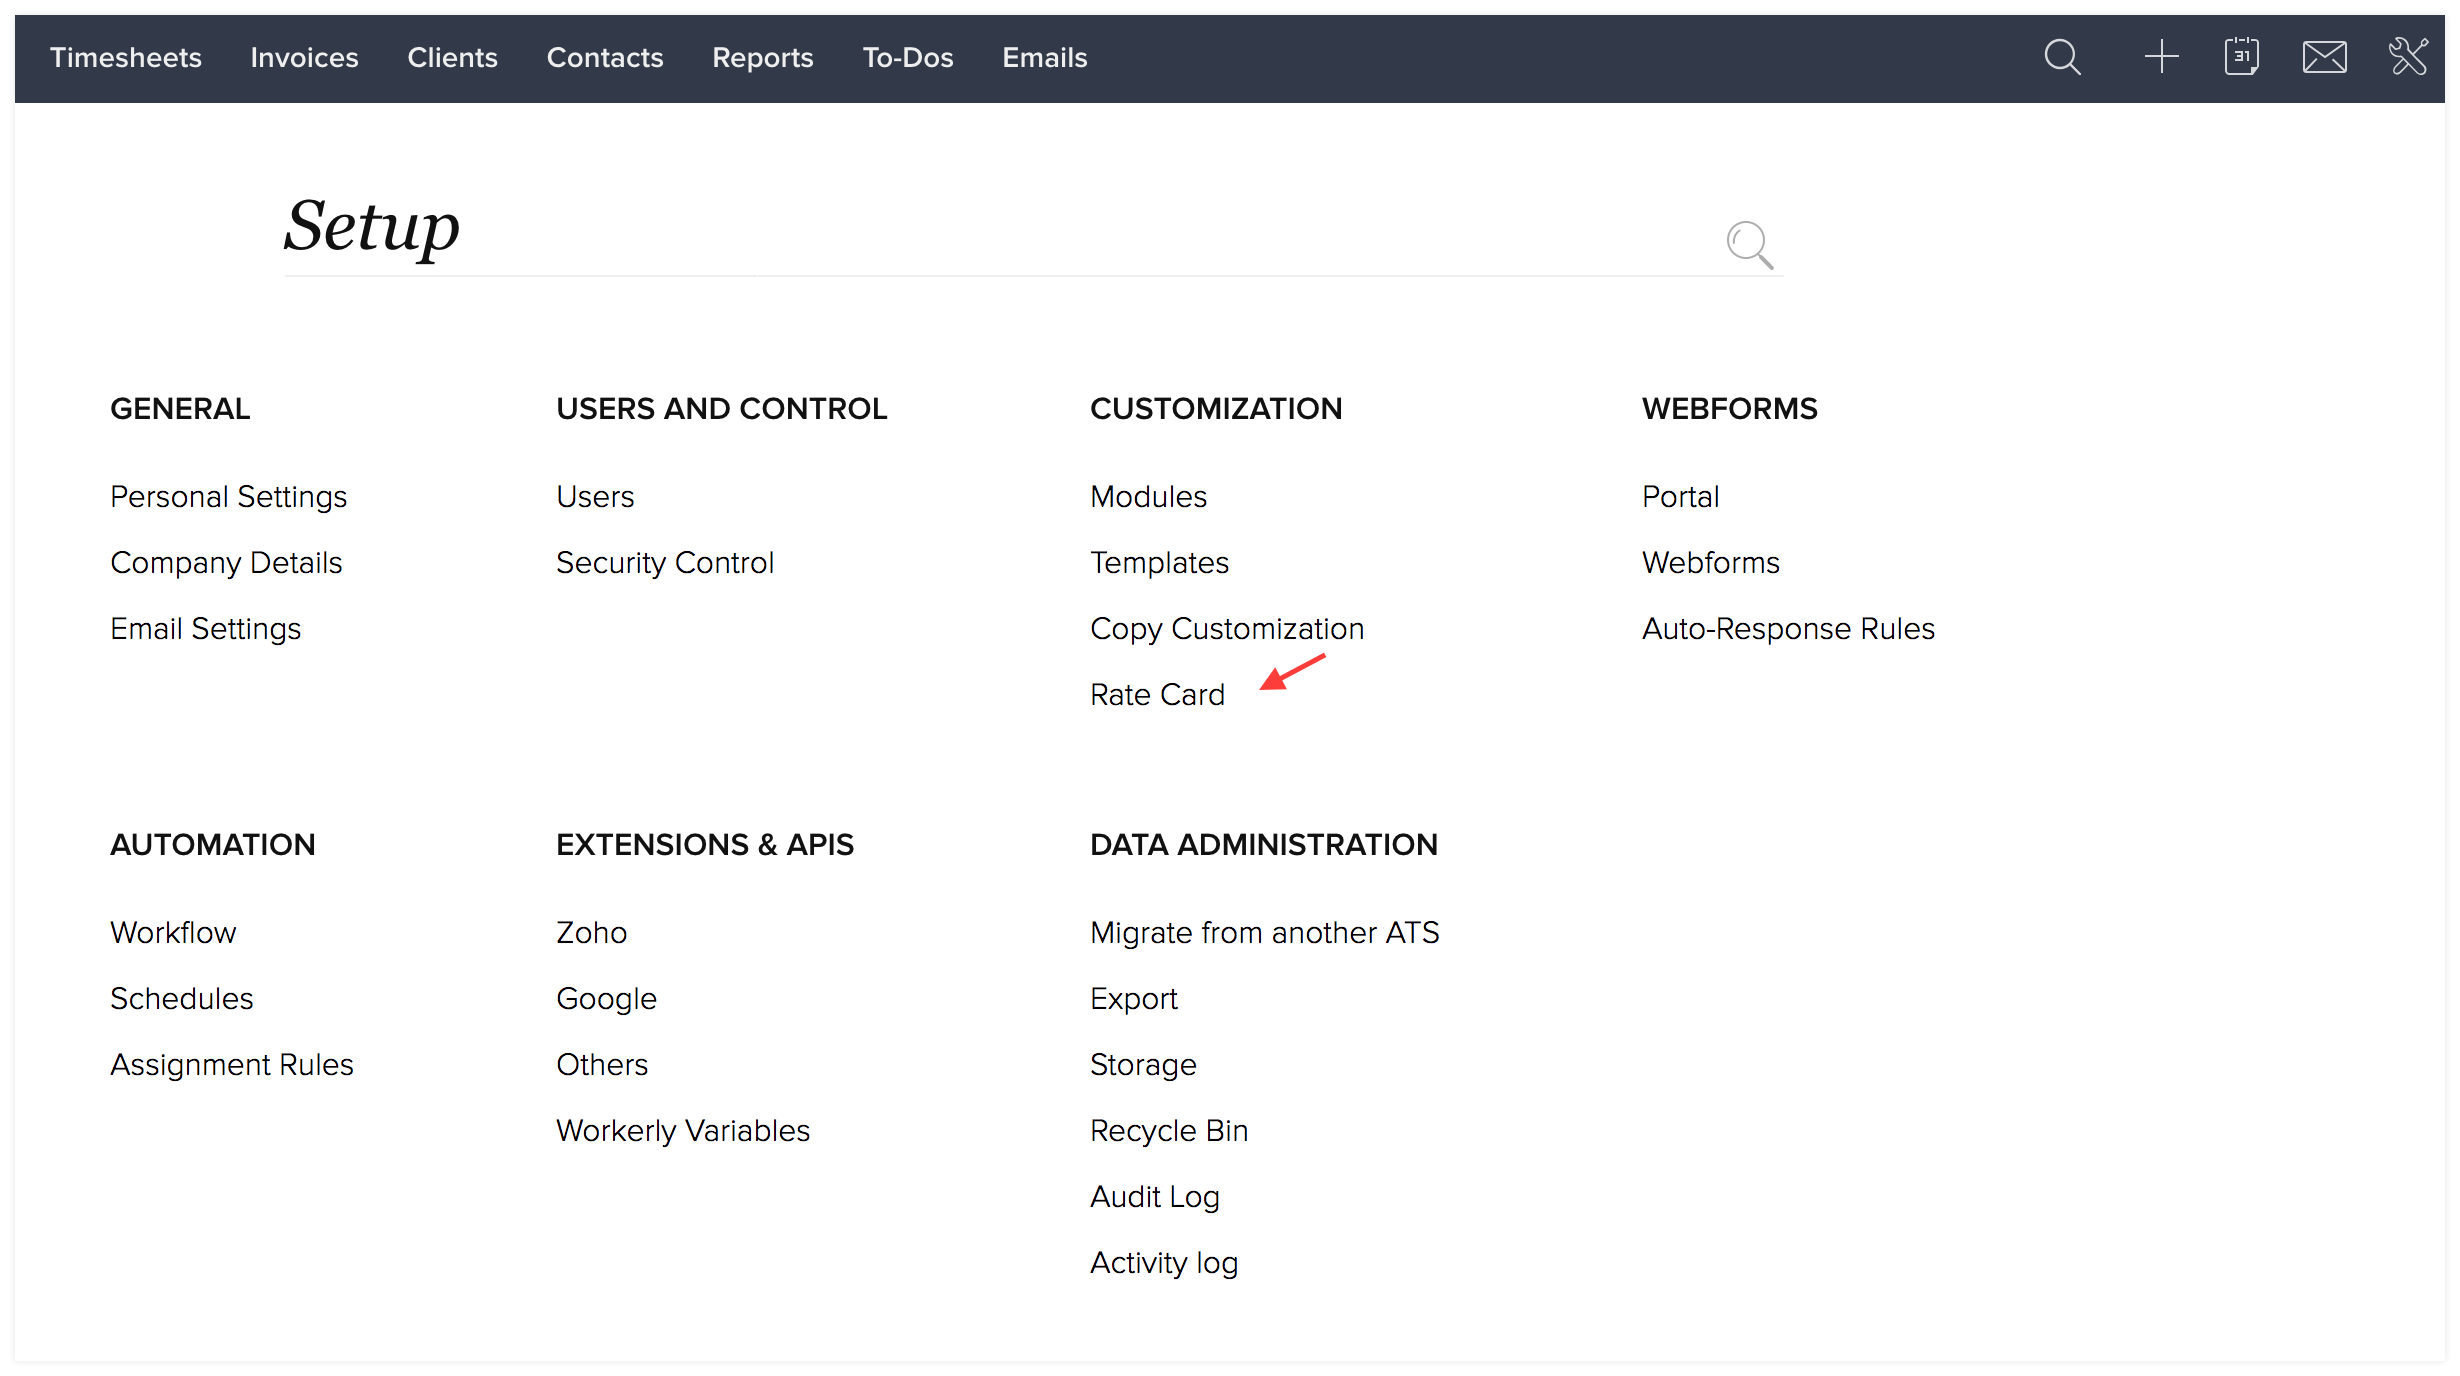Open the Recycle Bin link
The height and width of the screenshot is (1376, 2460).
[x=1168, y=1131]
